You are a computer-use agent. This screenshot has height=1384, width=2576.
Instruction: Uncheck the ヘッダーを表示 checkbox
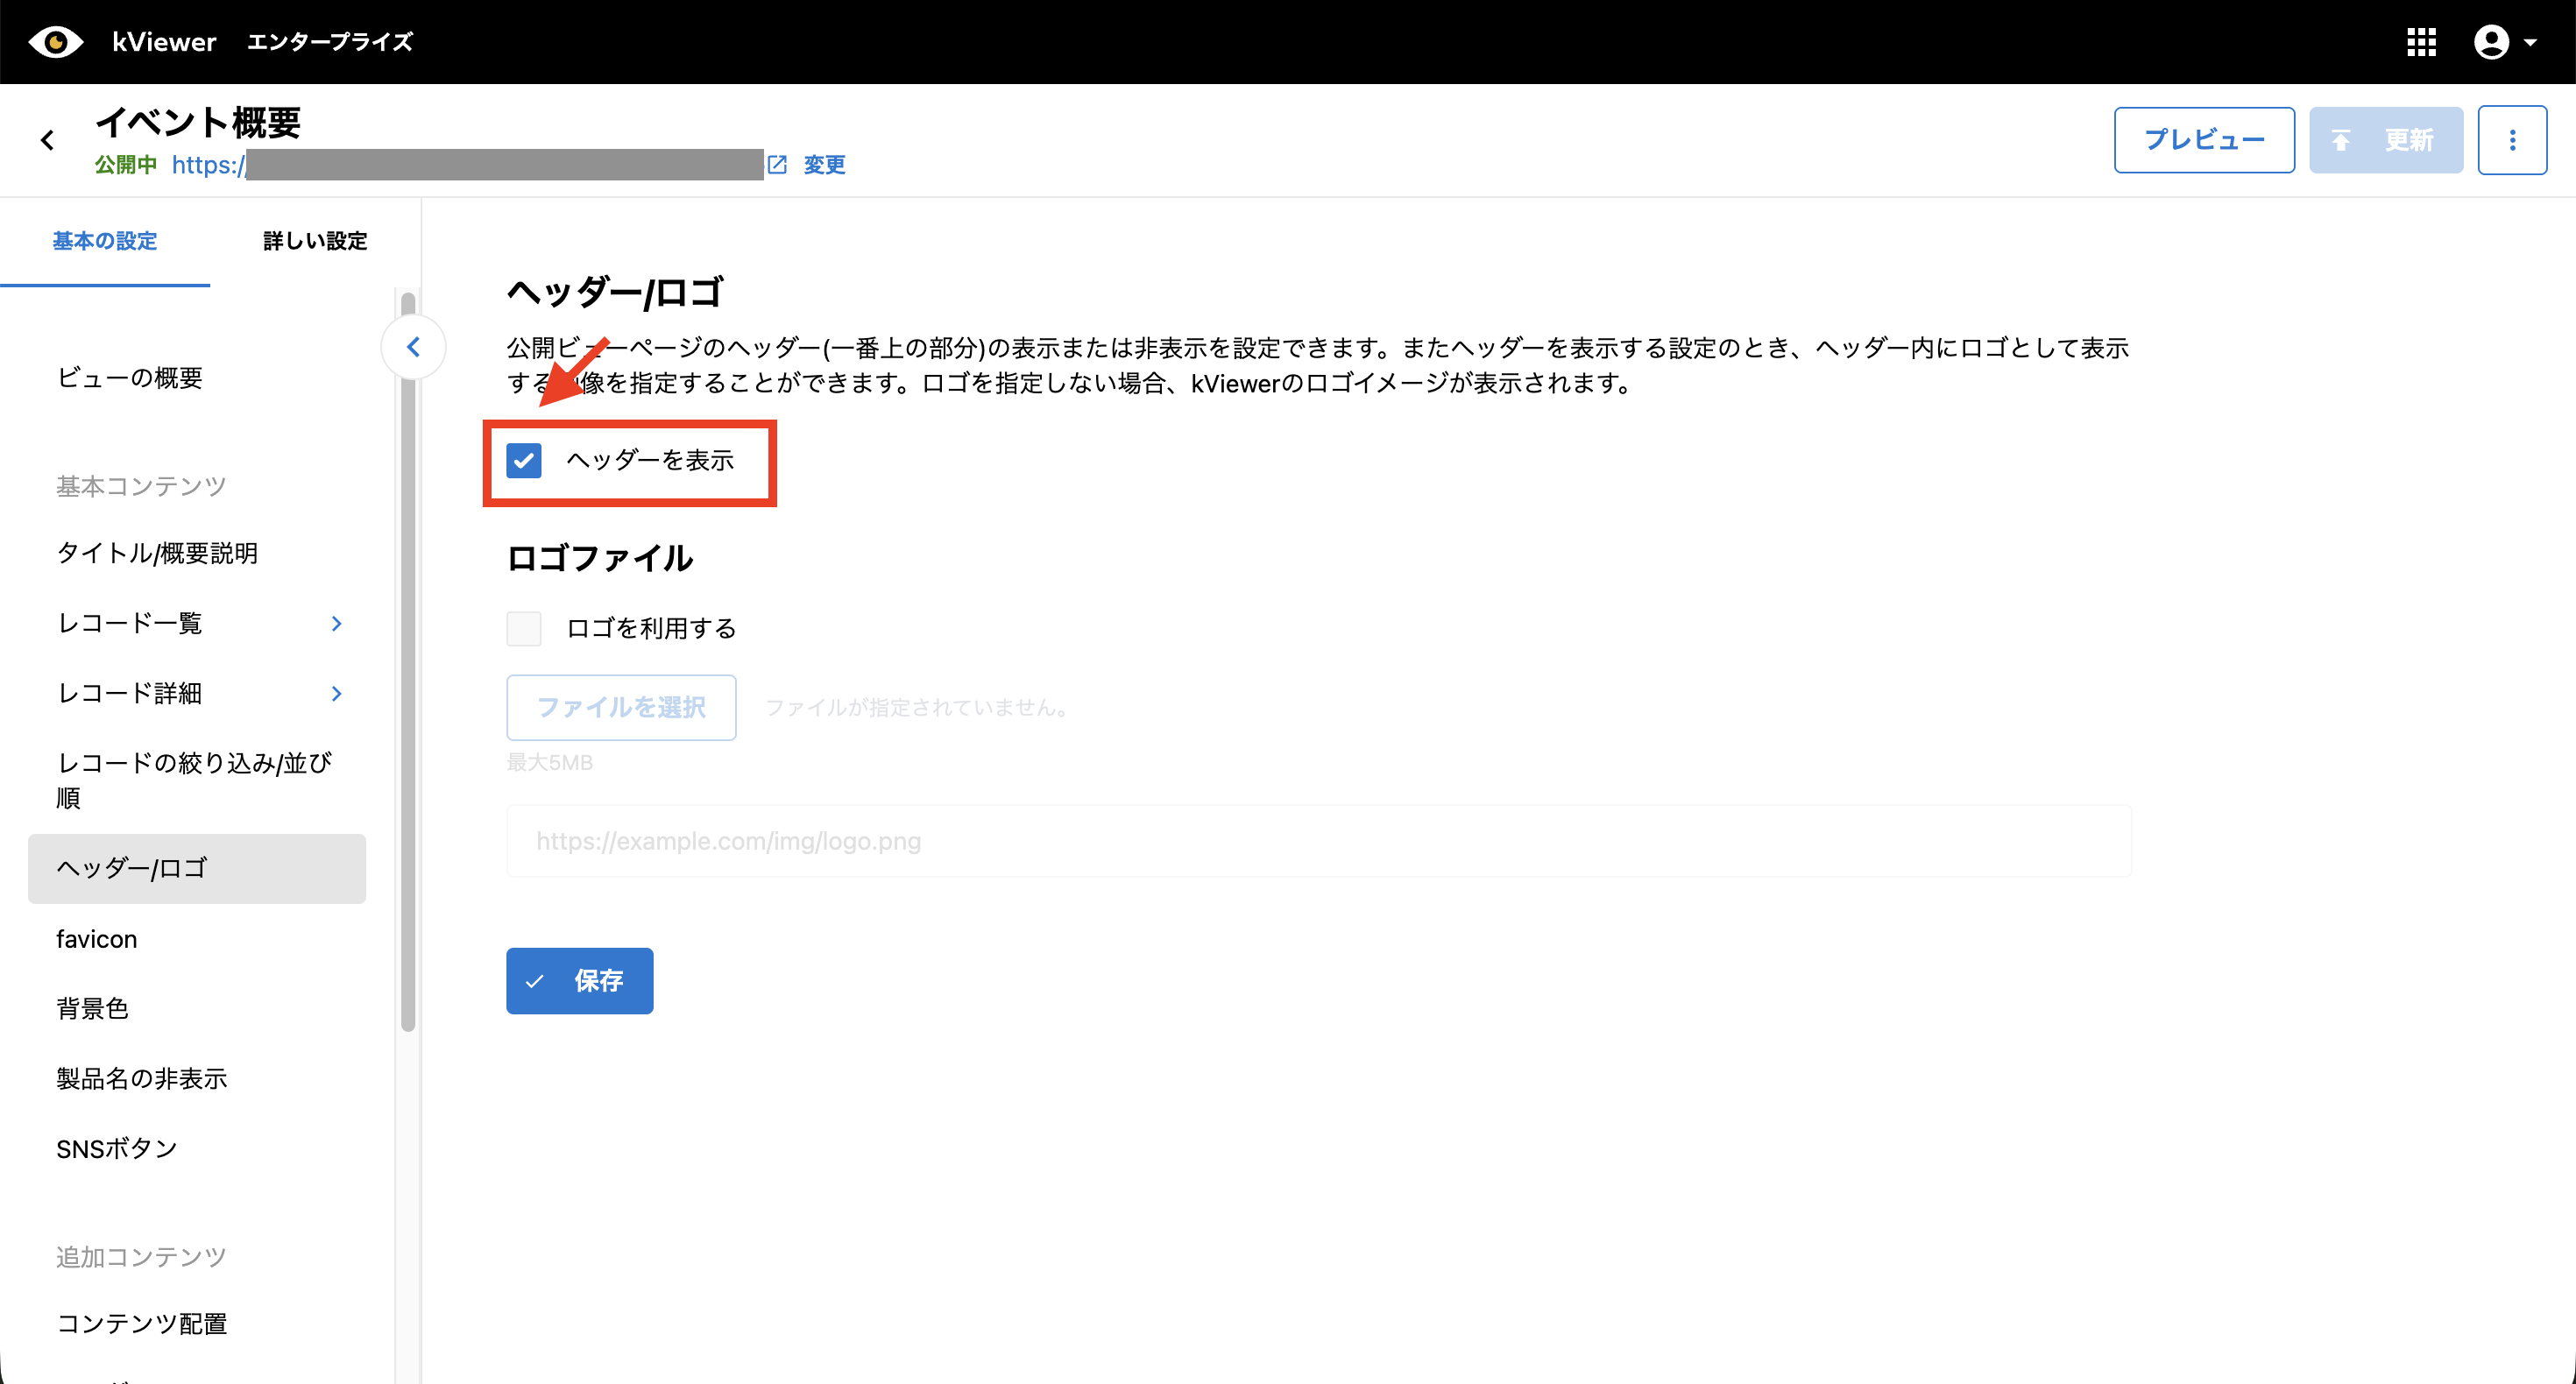pyautogui.click(x=524, y=461)
